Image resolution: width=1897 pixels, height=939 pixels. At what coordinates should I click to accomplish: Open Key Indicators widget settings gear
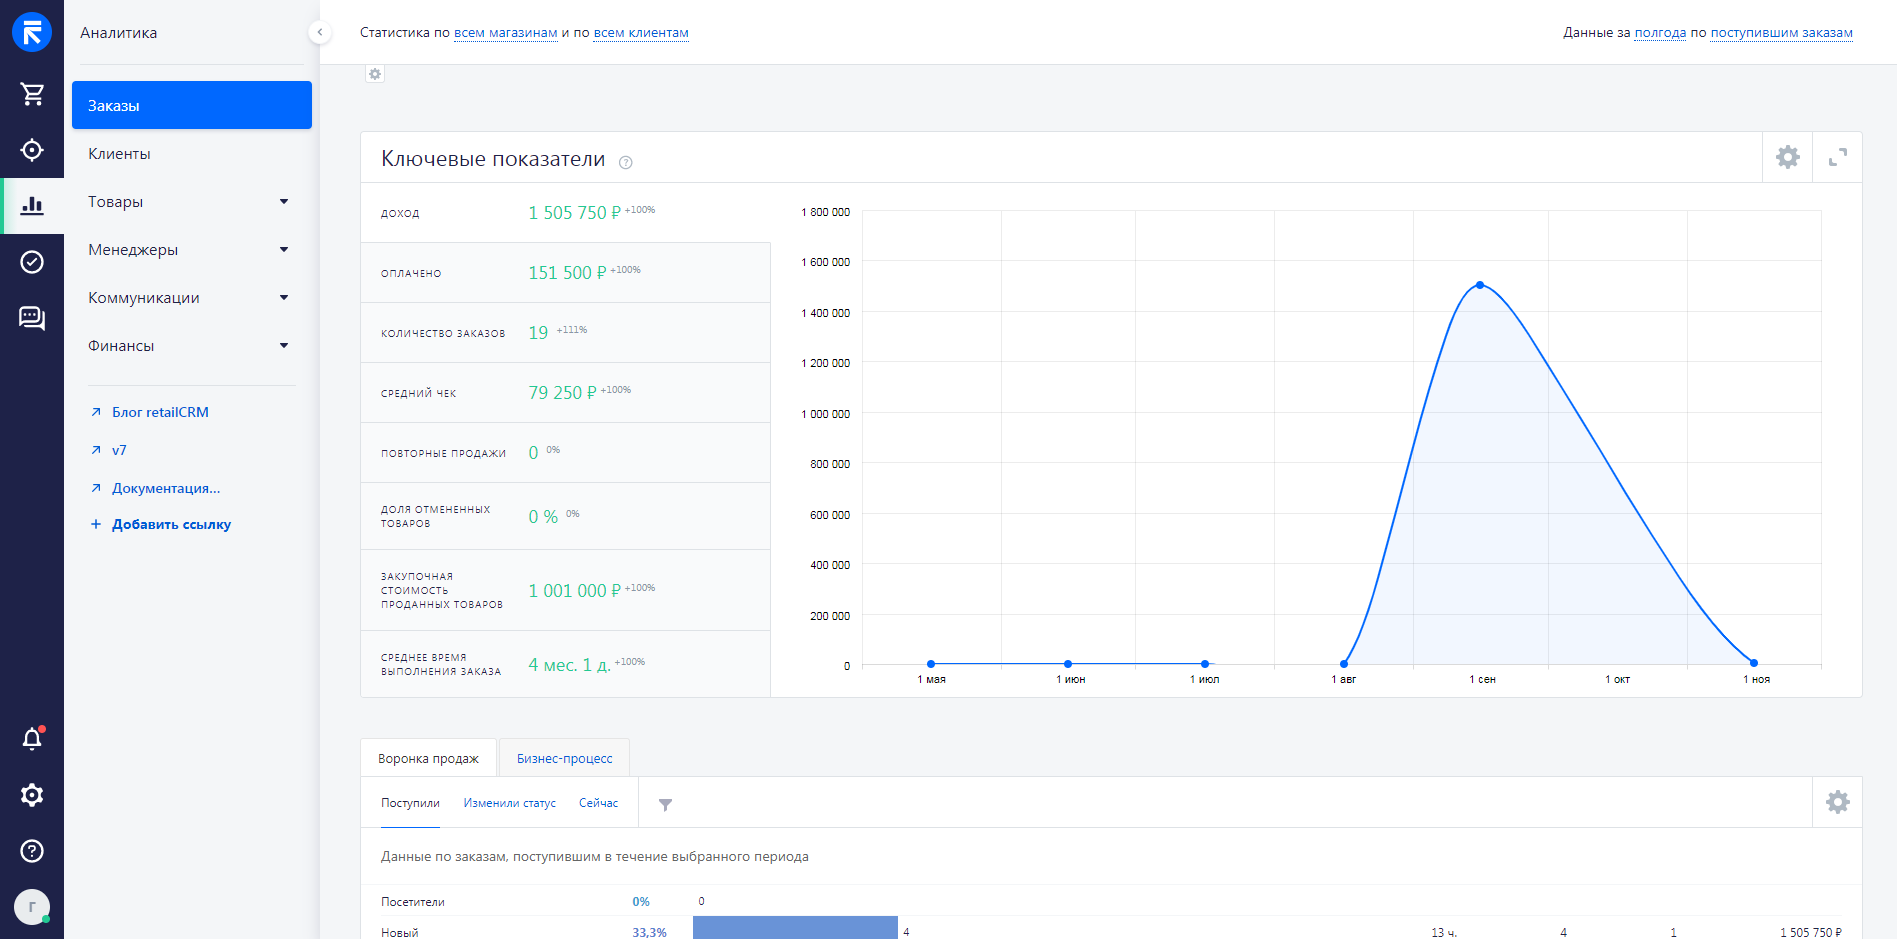[x=1787, y=157]
